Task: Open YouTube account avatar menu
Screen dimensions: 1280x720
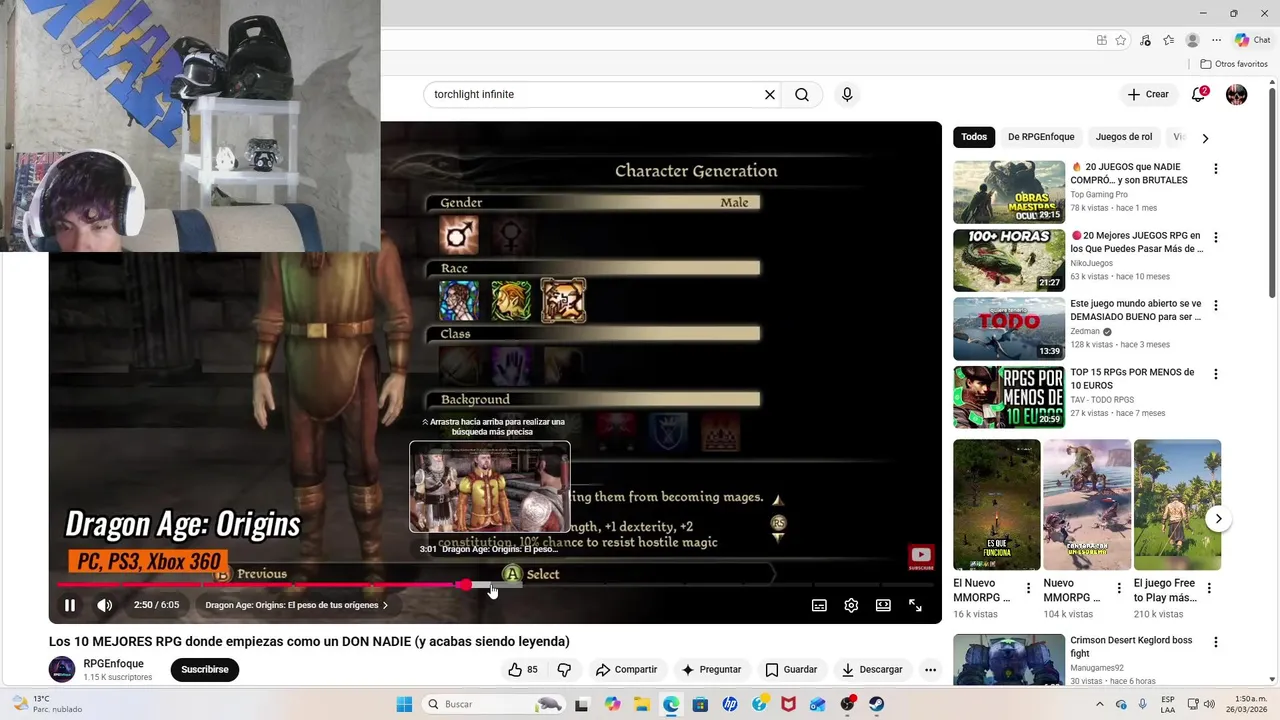Action: click(1237, 94)
